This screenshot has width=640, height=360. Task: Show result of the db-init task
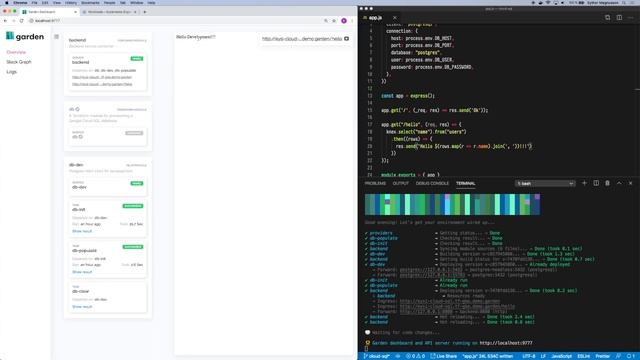(82, 231)
